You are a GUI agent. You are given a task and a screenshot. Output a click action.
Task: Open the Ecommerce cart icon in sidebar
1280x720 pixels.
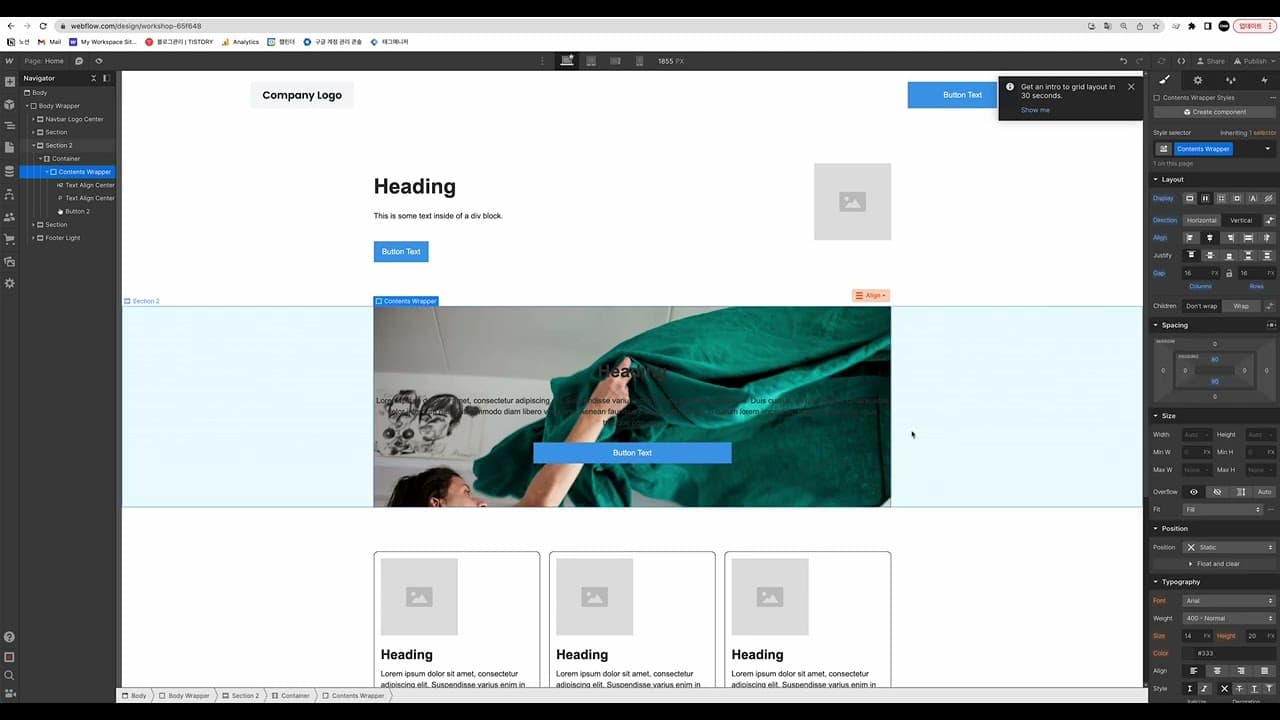pos(10,239)
